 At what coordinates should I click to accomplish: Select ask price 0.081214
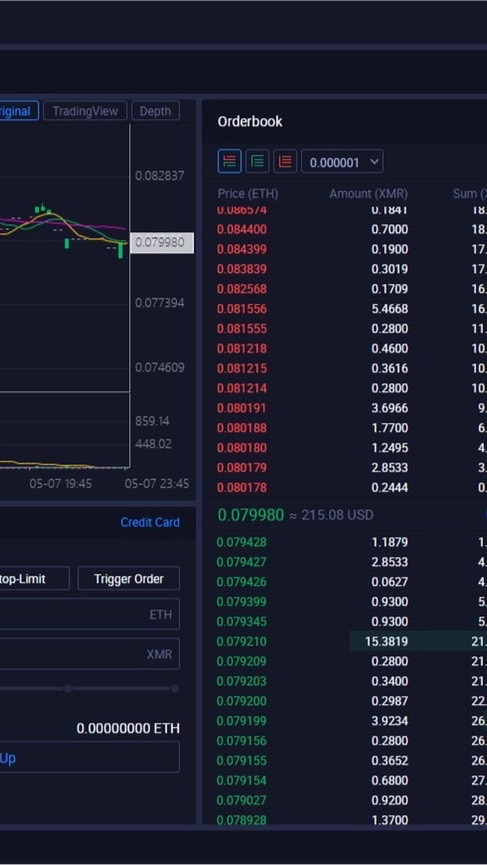point(242,388)
